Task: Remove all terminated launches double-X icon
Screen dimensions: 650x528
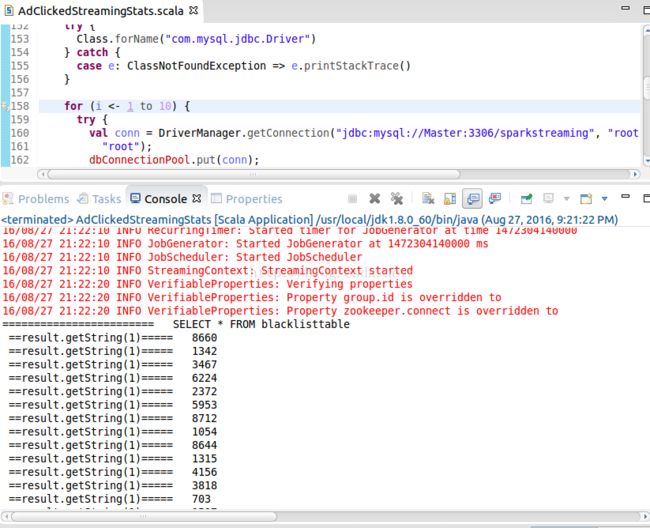Action: (397, 199)
